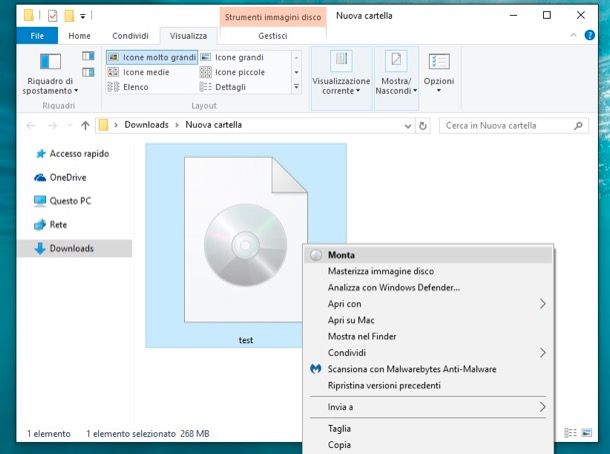Select Icone piccole layout
This screenshot has width=610, height=454.
(232, 72)
